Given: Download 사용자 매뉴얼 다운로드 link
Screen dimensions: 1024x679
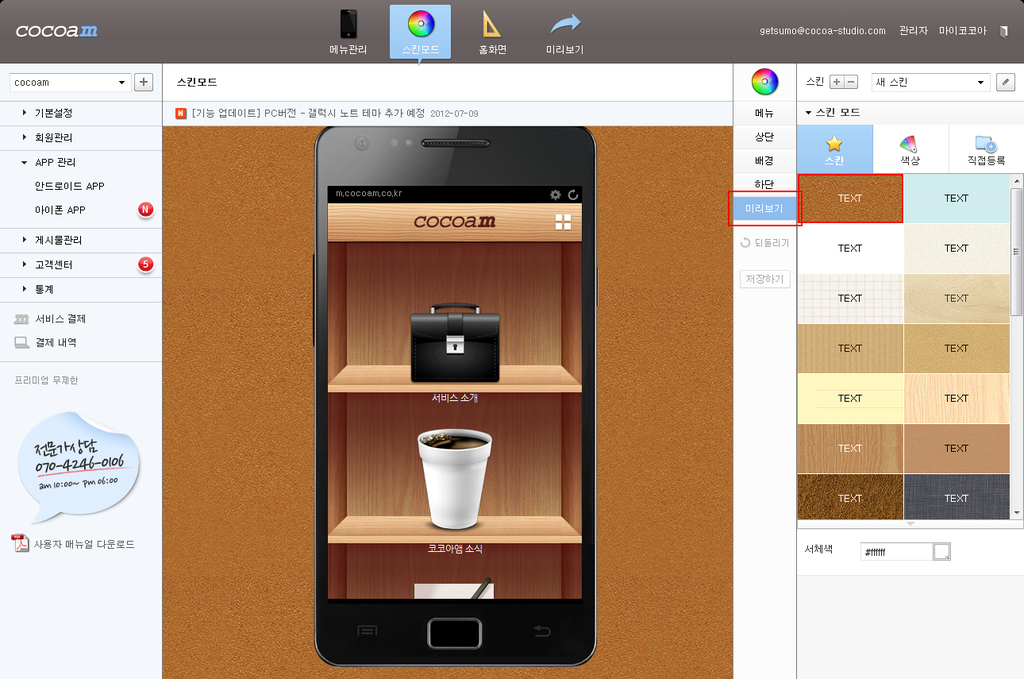Looking at the screenshot, I should coord(84,544).
